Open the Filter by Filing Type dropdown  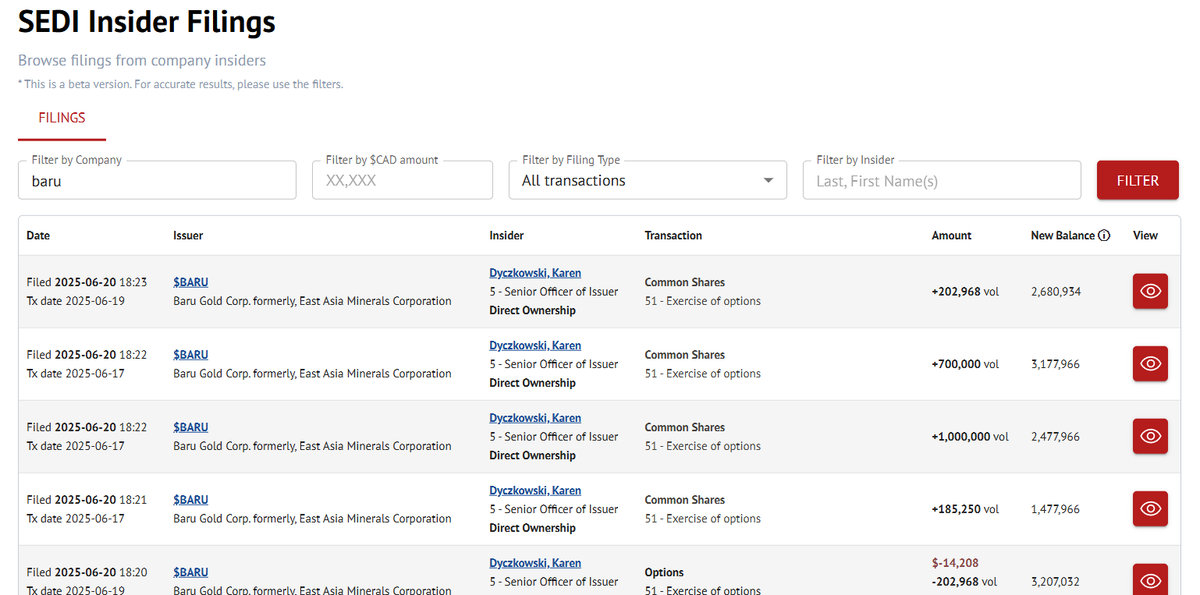coord(646,180)
